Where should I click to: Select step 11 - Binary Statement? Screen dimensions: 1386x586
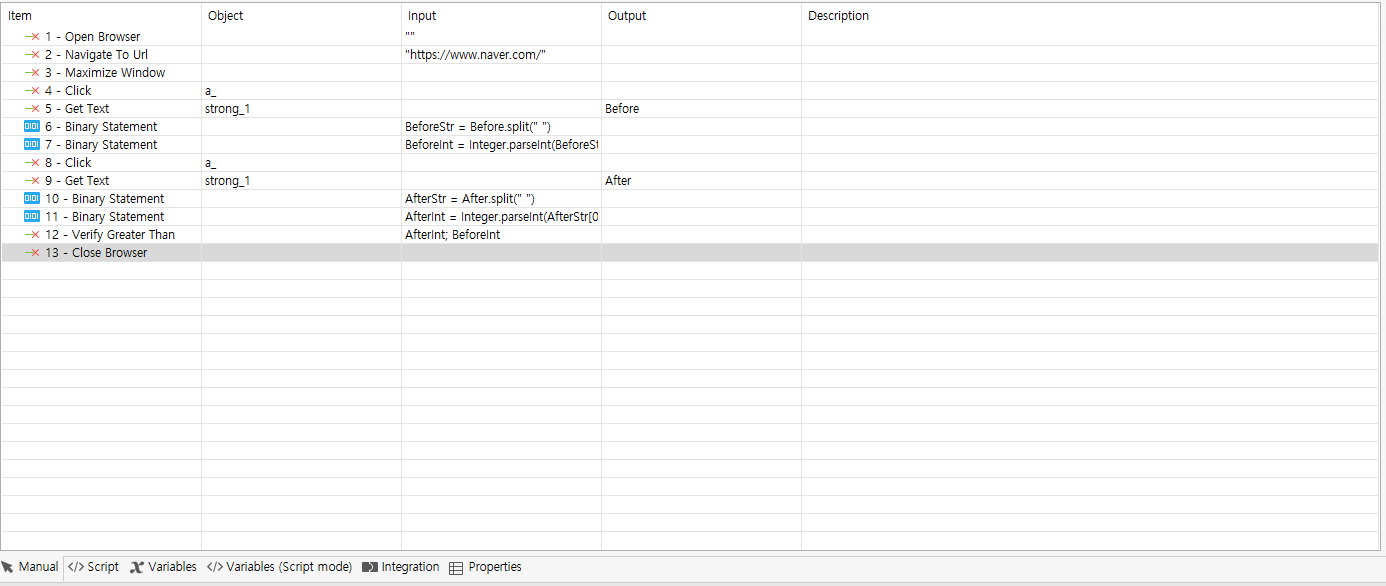(104, 217)
